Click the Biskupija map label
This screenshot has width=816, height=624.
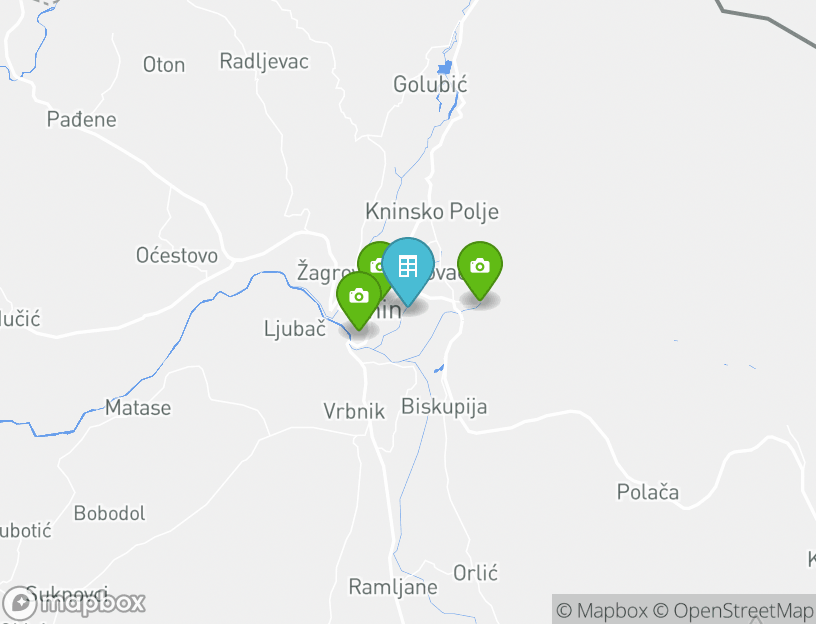click(444, 407)
